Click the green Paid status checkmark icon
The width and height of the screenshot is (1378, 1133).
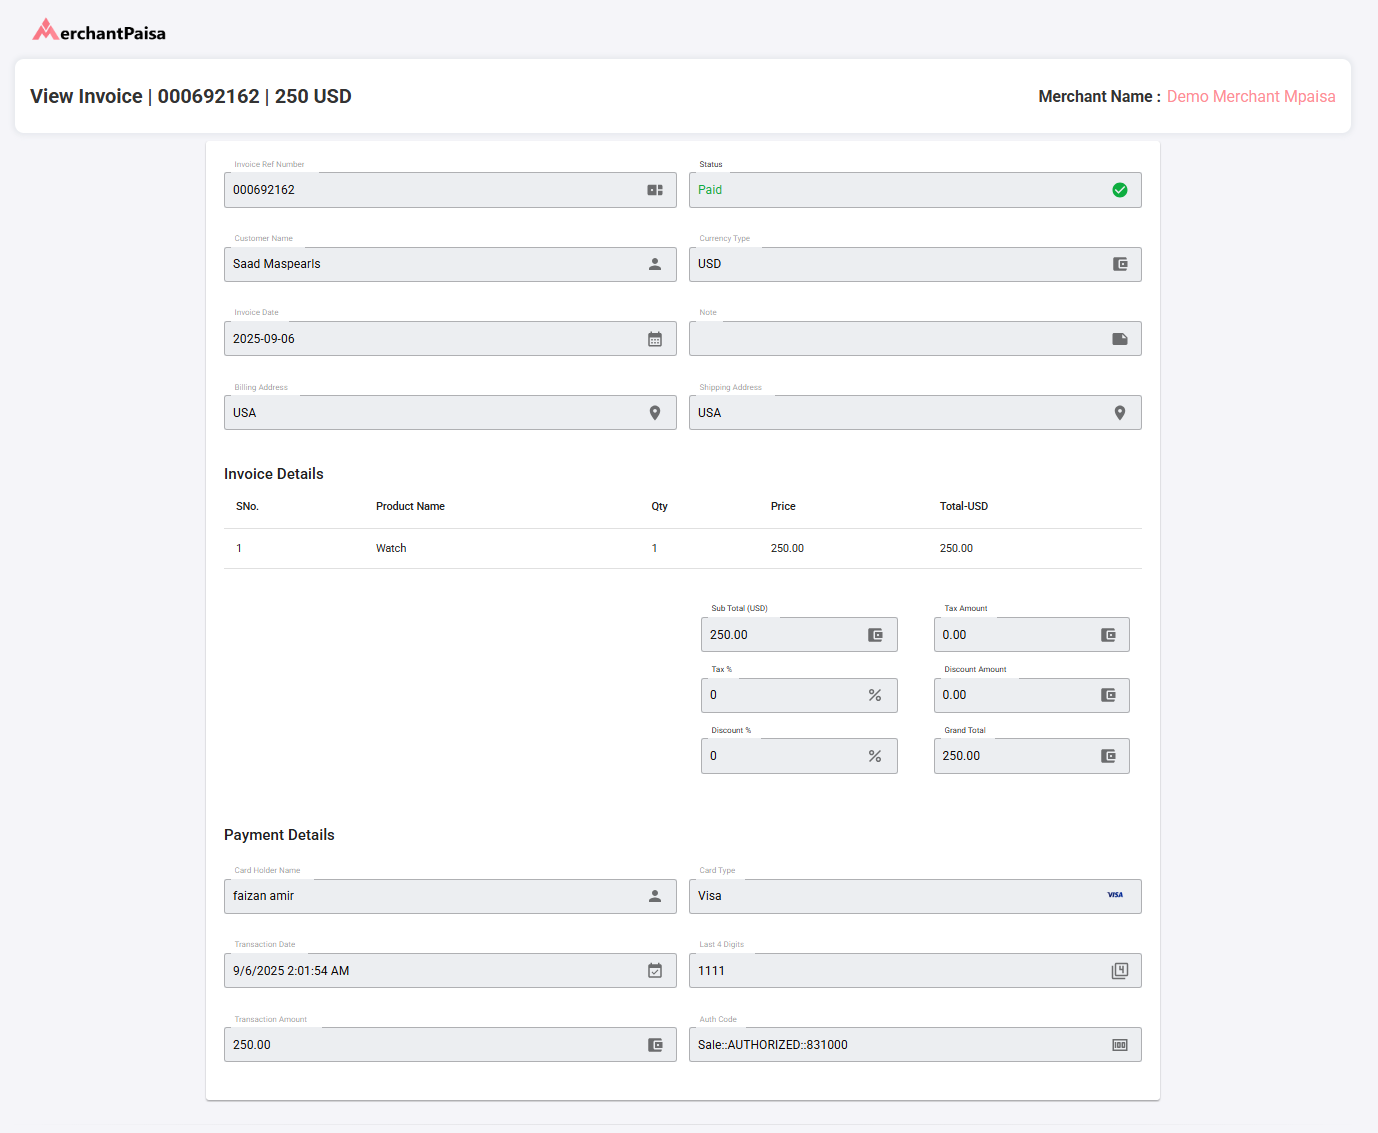point(1120,190)
